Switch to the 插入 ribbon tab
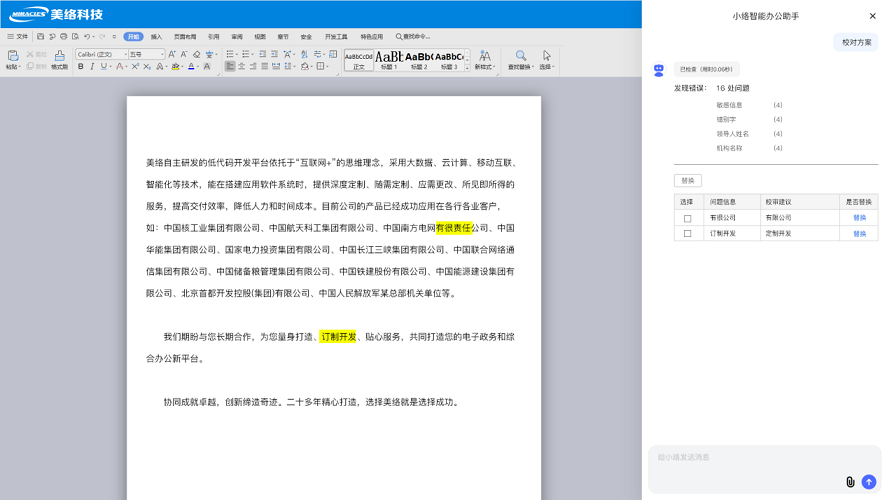Viewport: 887px width, 500px height. [156, 36]
